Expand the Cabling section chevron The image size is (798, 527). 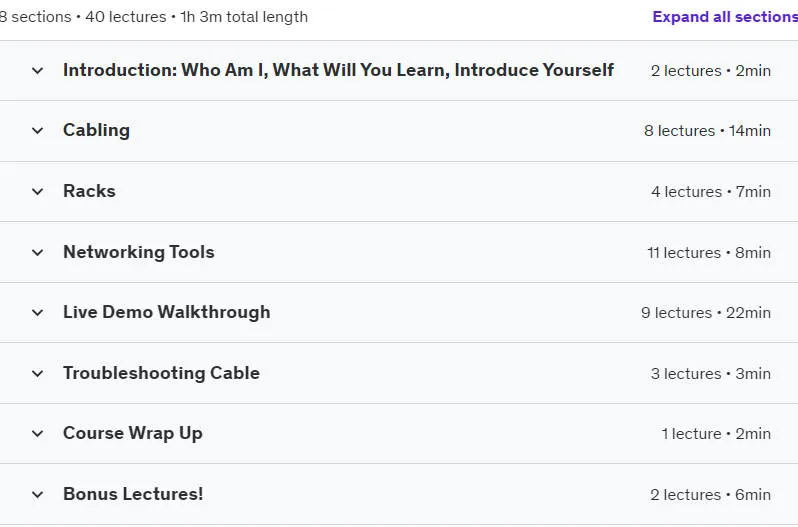click(38, 131)
